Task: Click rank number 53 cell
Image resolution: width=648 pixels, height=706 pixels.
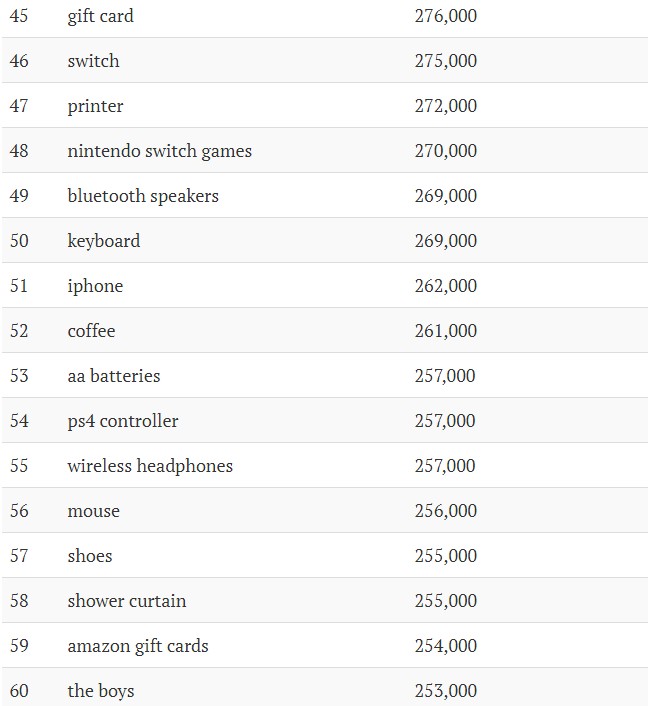Action: click(x=19, y=376)
